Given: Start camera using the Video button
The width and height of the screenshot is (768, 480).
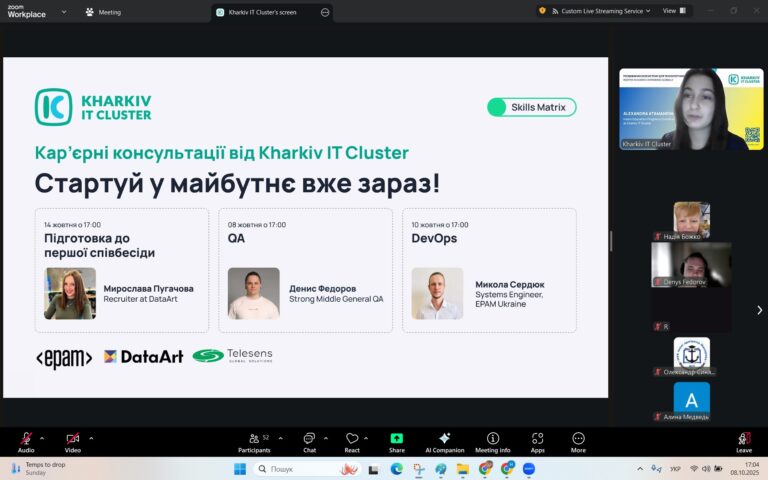Looking at the screenshot, I should (x=72, y=442).
